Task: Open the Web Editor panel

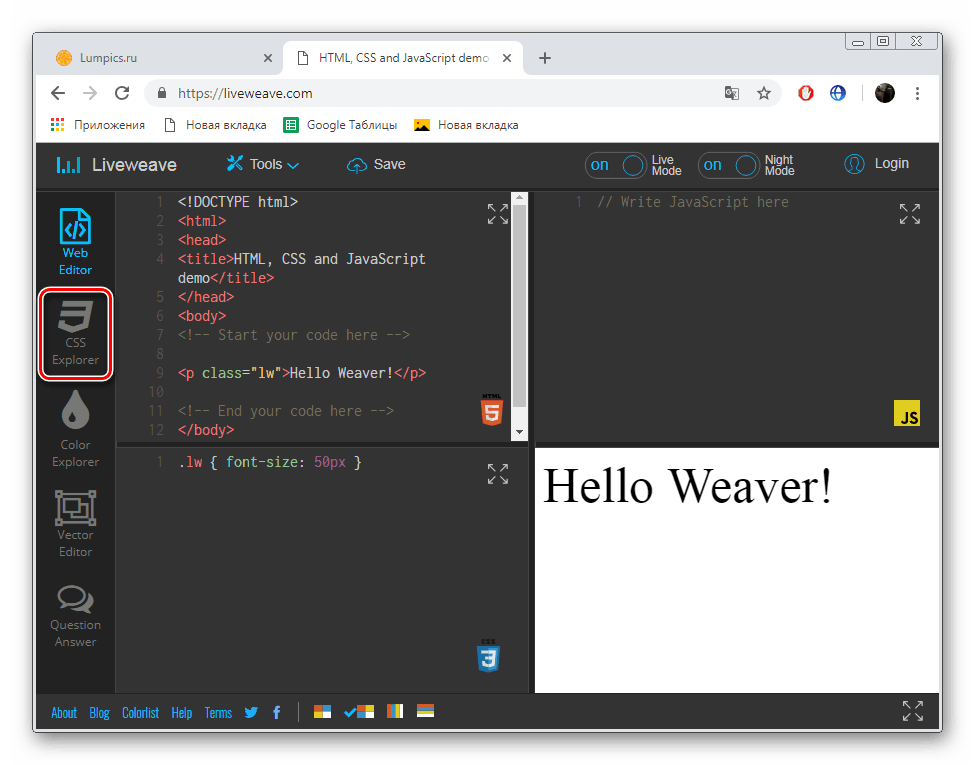Action: coord(75,240)
